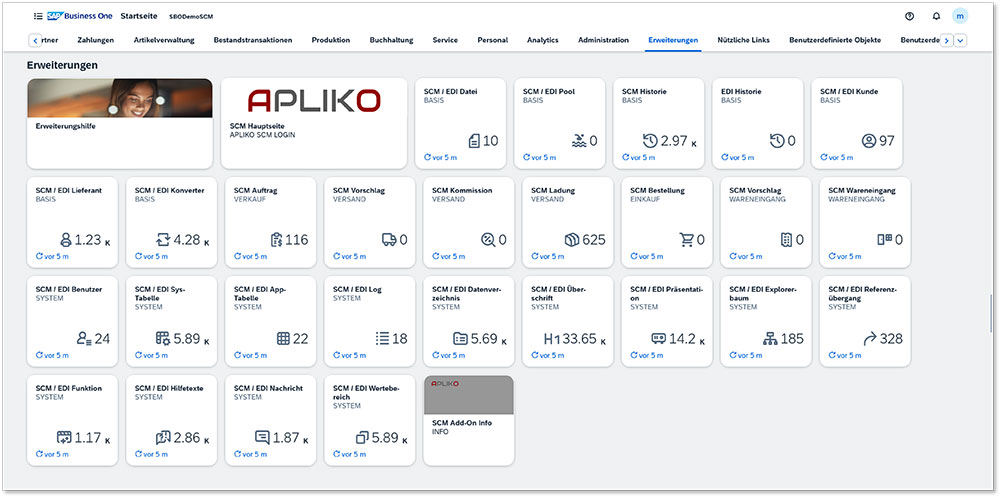Click the clipboard icon on SCM Auftrag tile

click(276, 240)
